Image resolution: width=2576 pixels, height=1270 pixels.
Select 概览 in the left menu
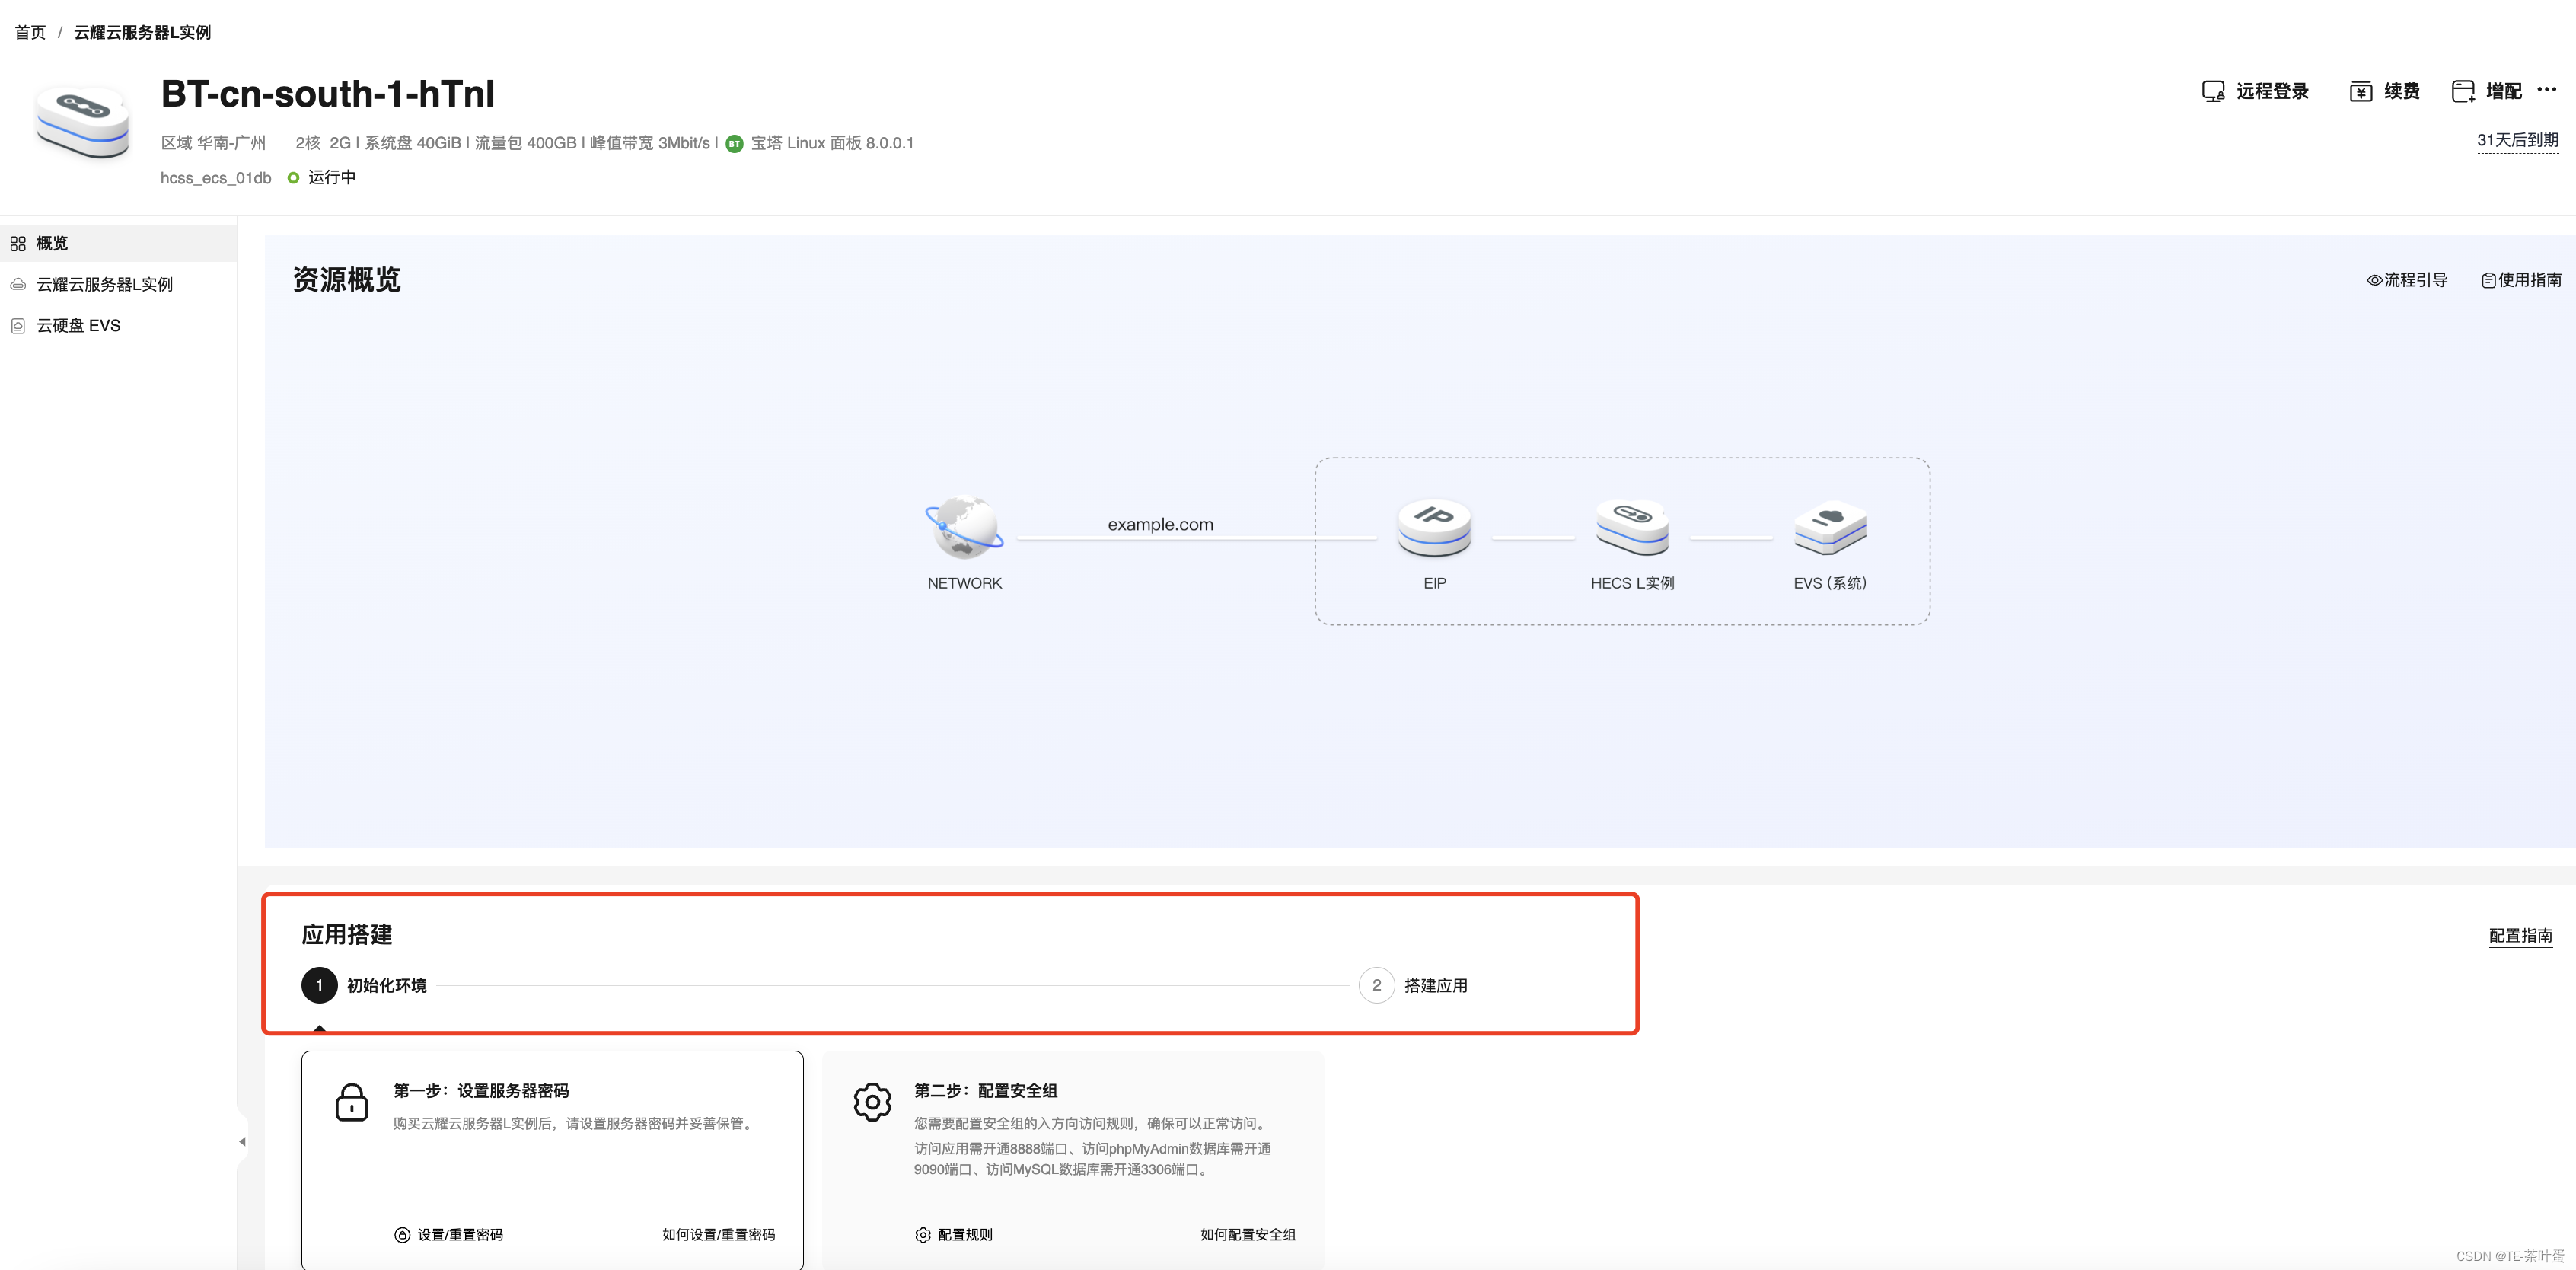118,243
